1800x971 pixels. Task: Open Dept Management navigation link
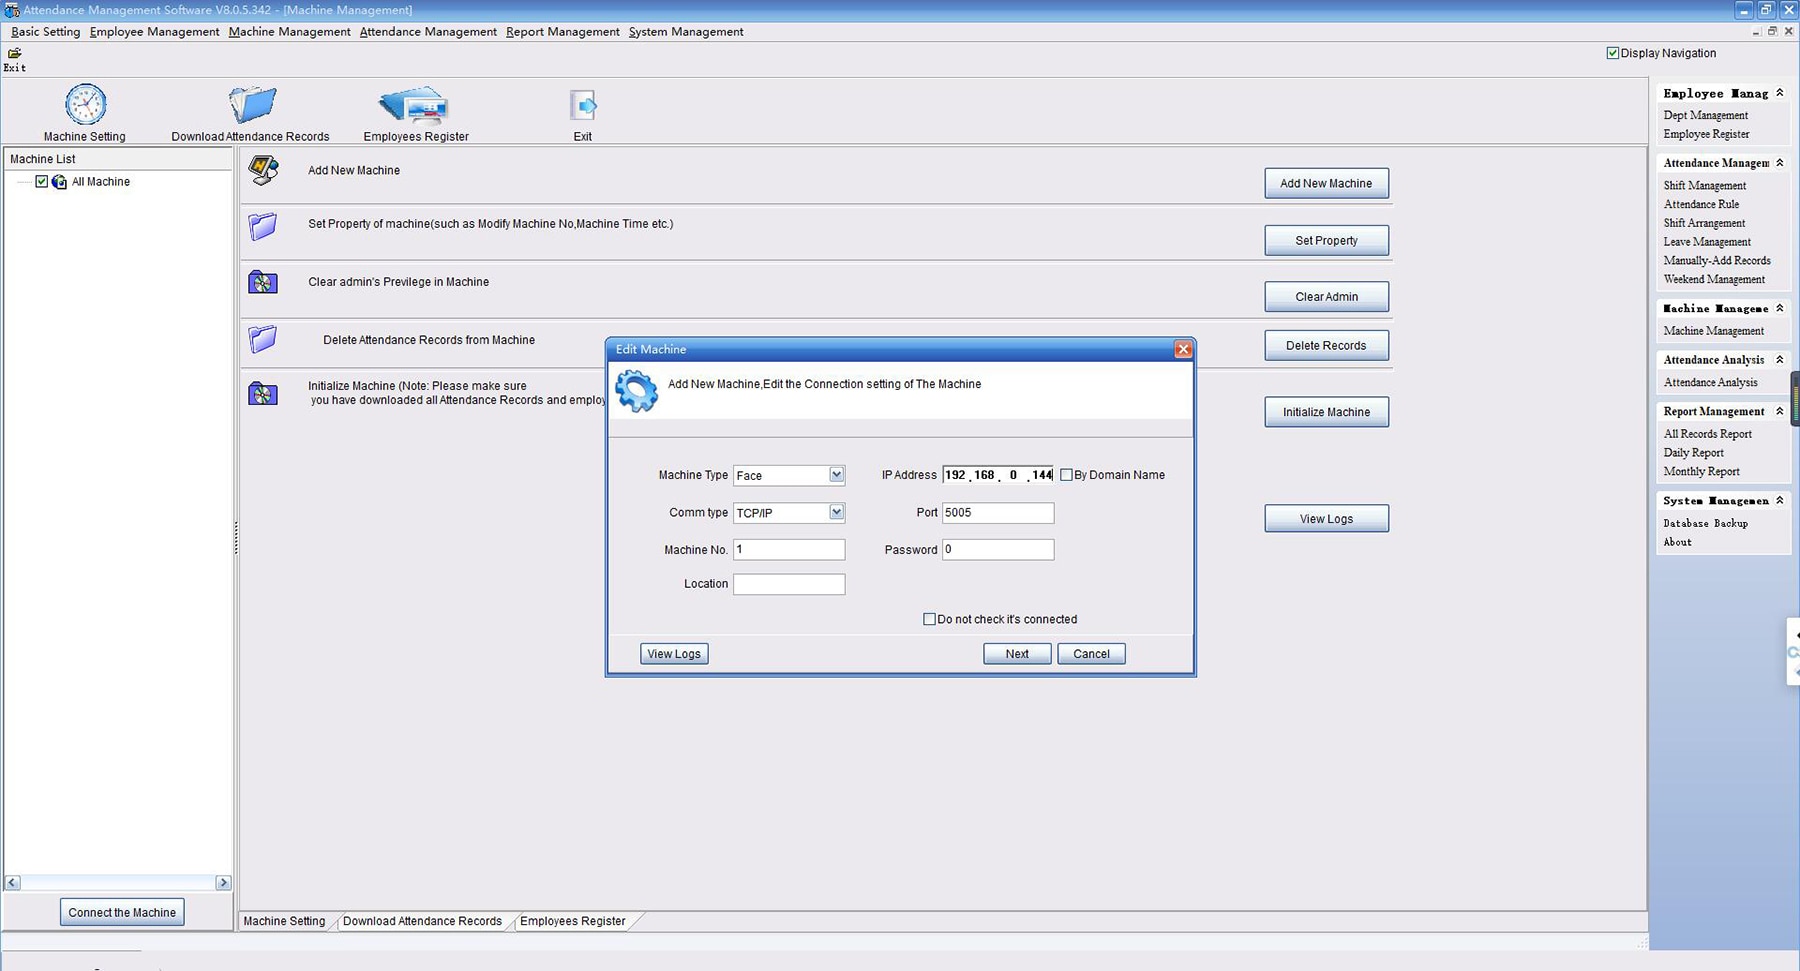tap(1706, 115)
